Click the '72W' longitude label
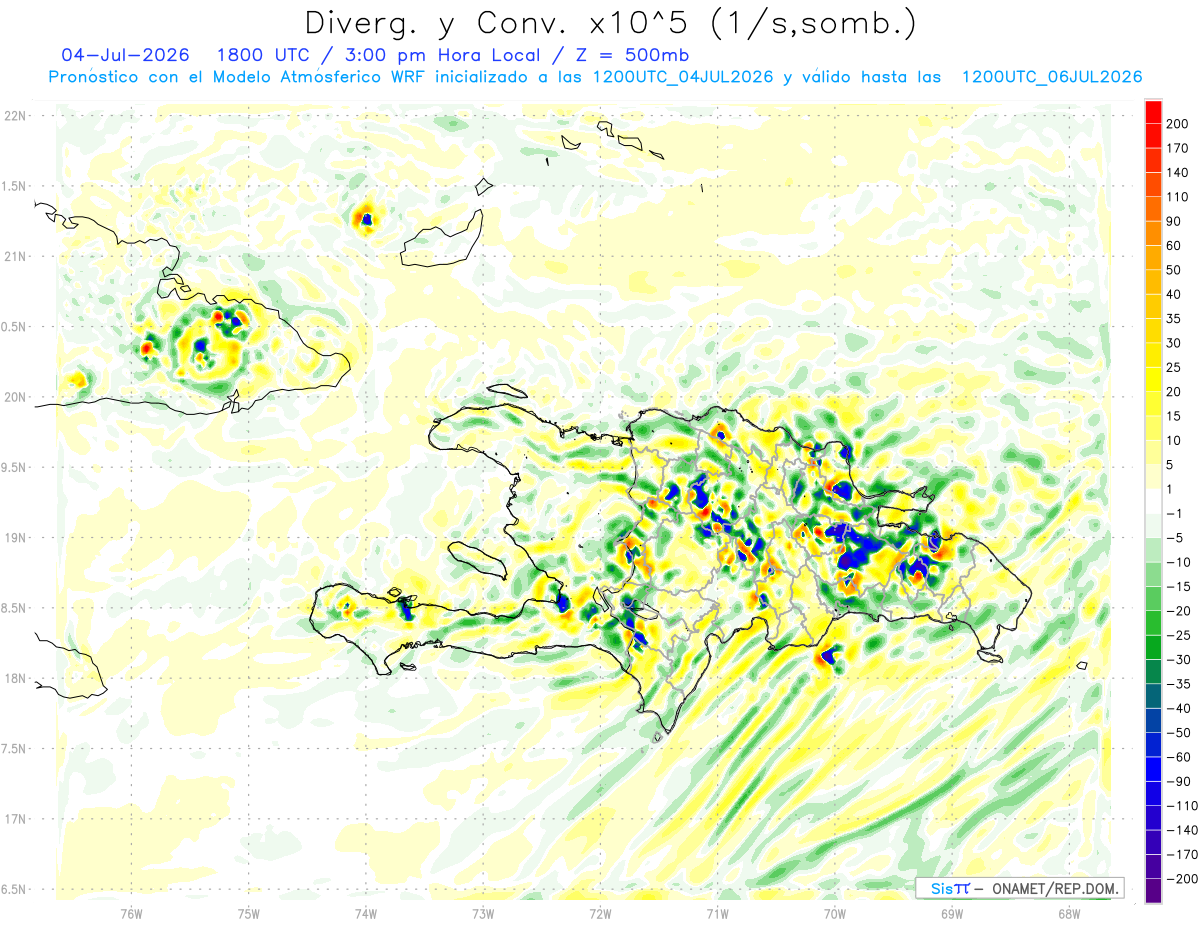Image resolution: width=1200 pixels, height=927 pixels. click(600, 913)
